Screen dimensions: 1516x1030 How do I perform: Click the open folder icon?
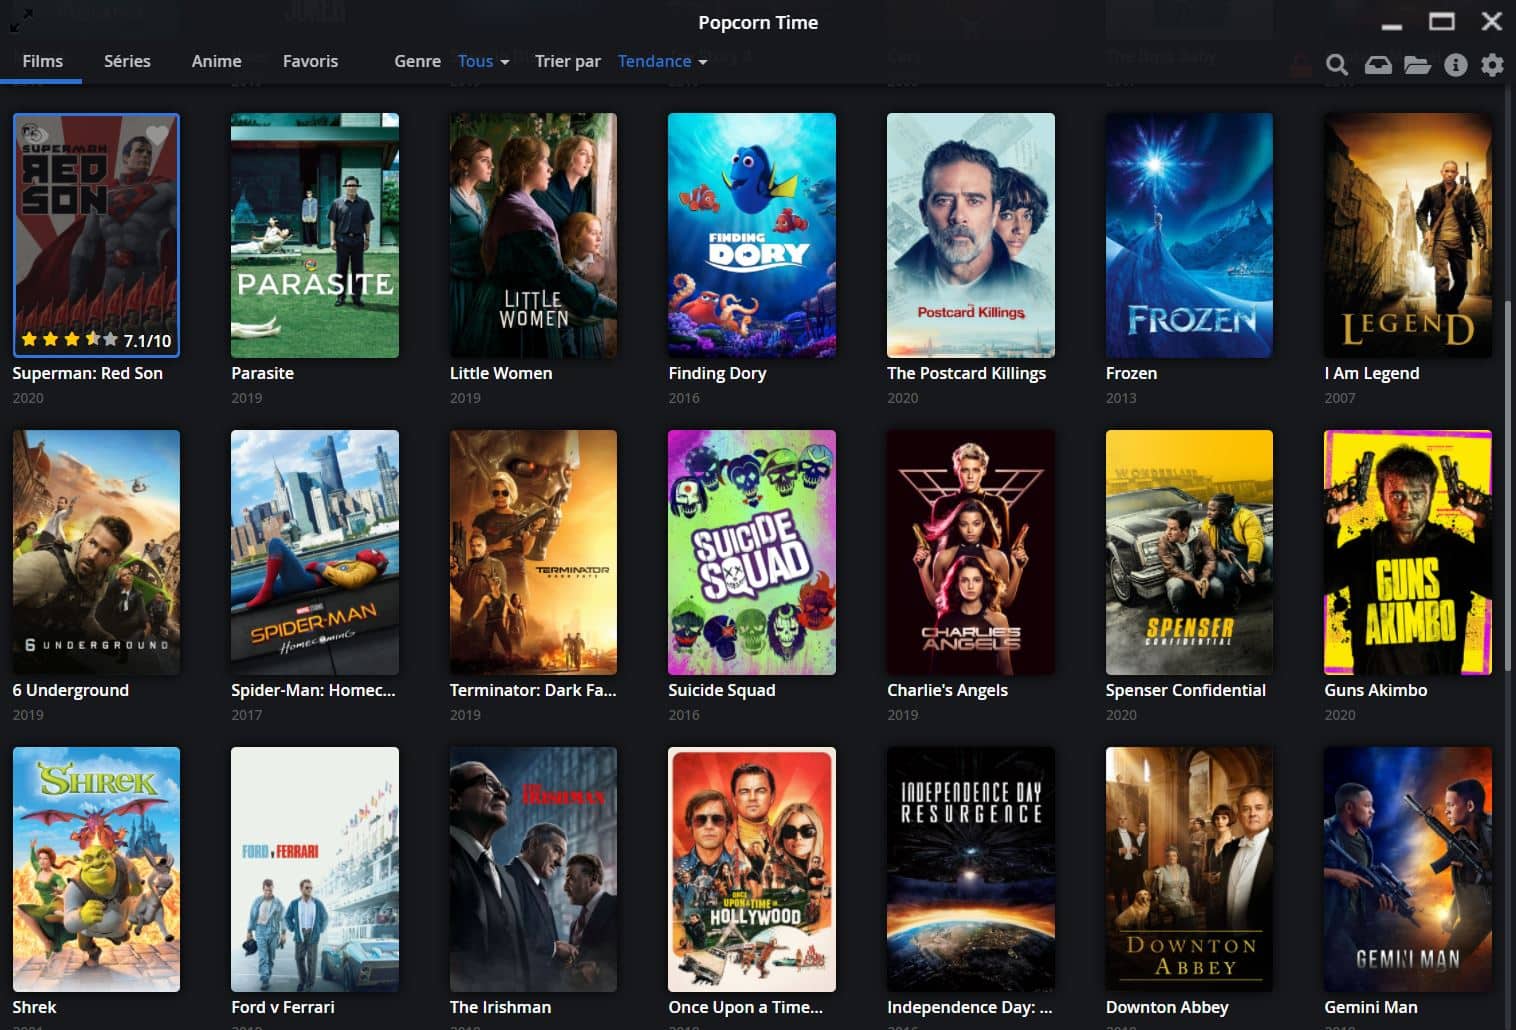1417,66
